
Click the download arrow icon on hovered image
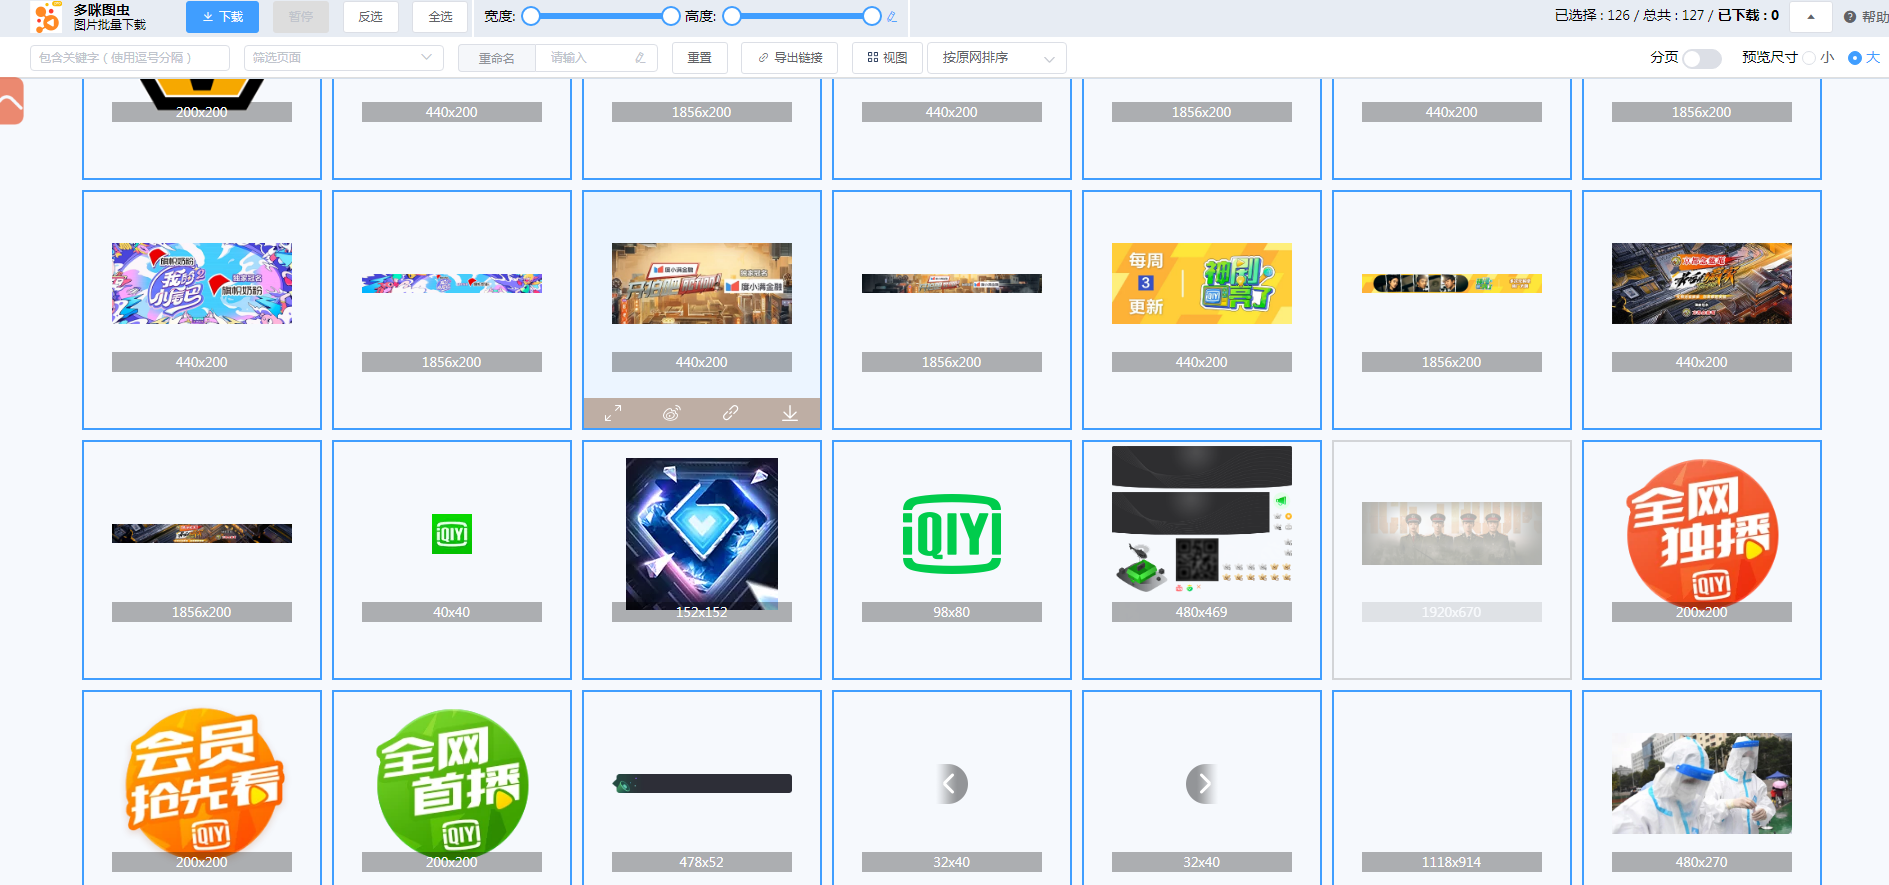(790, 413)
